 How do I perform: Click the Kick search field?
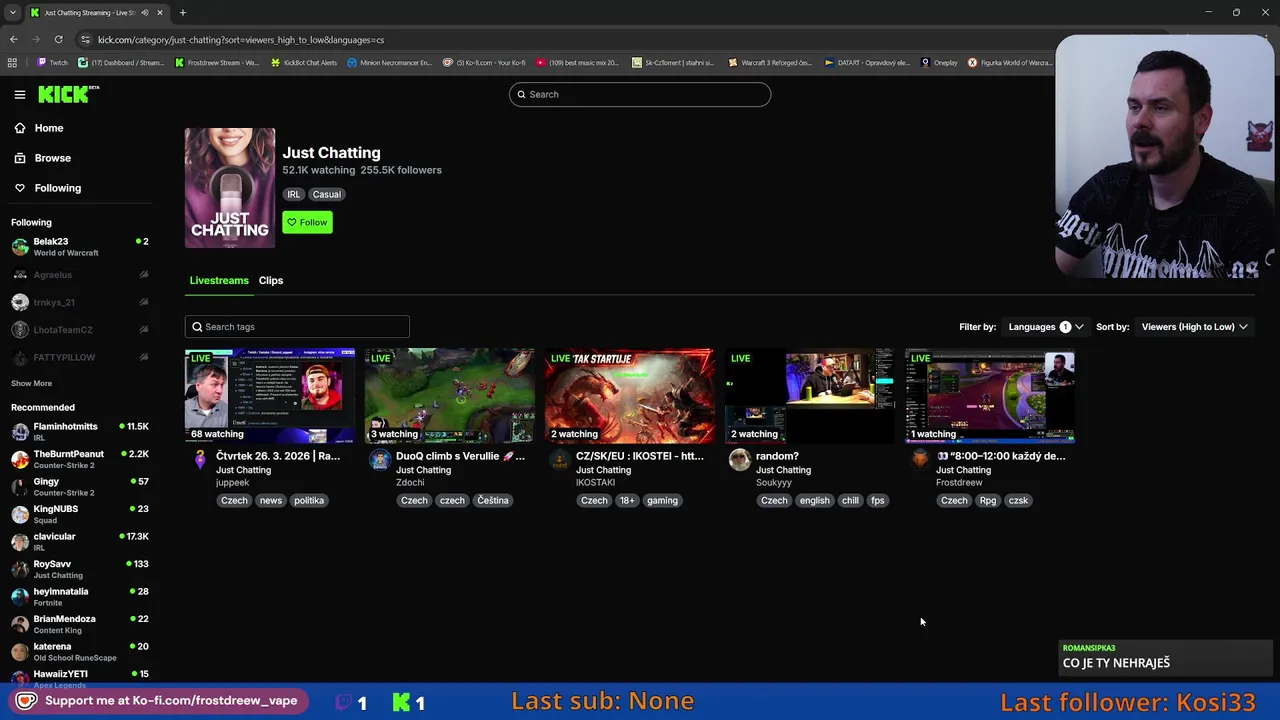pos(640,94)
